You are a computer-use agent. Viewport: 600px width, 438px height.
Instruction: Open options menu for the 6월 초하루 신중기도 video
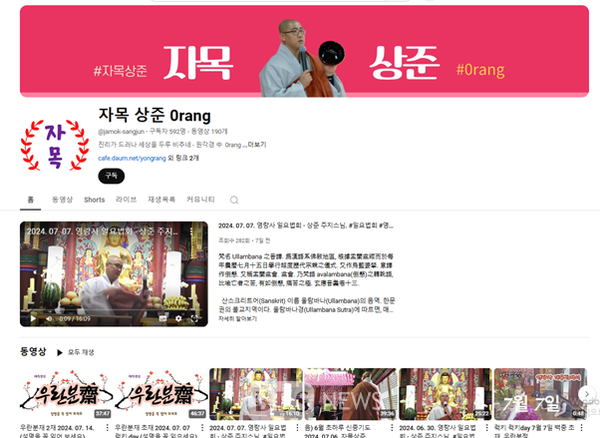[392, 427]
